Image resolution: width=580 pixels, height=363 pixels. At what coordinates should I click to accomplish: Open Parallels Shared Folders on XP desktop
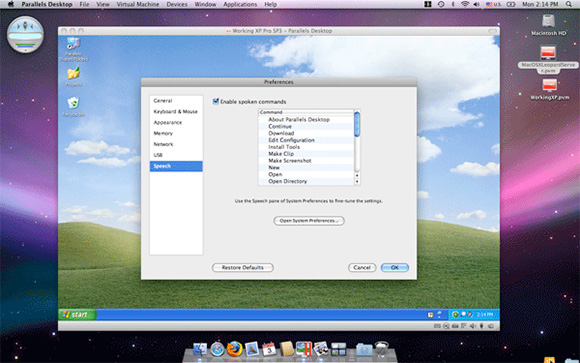coord(73,49)
